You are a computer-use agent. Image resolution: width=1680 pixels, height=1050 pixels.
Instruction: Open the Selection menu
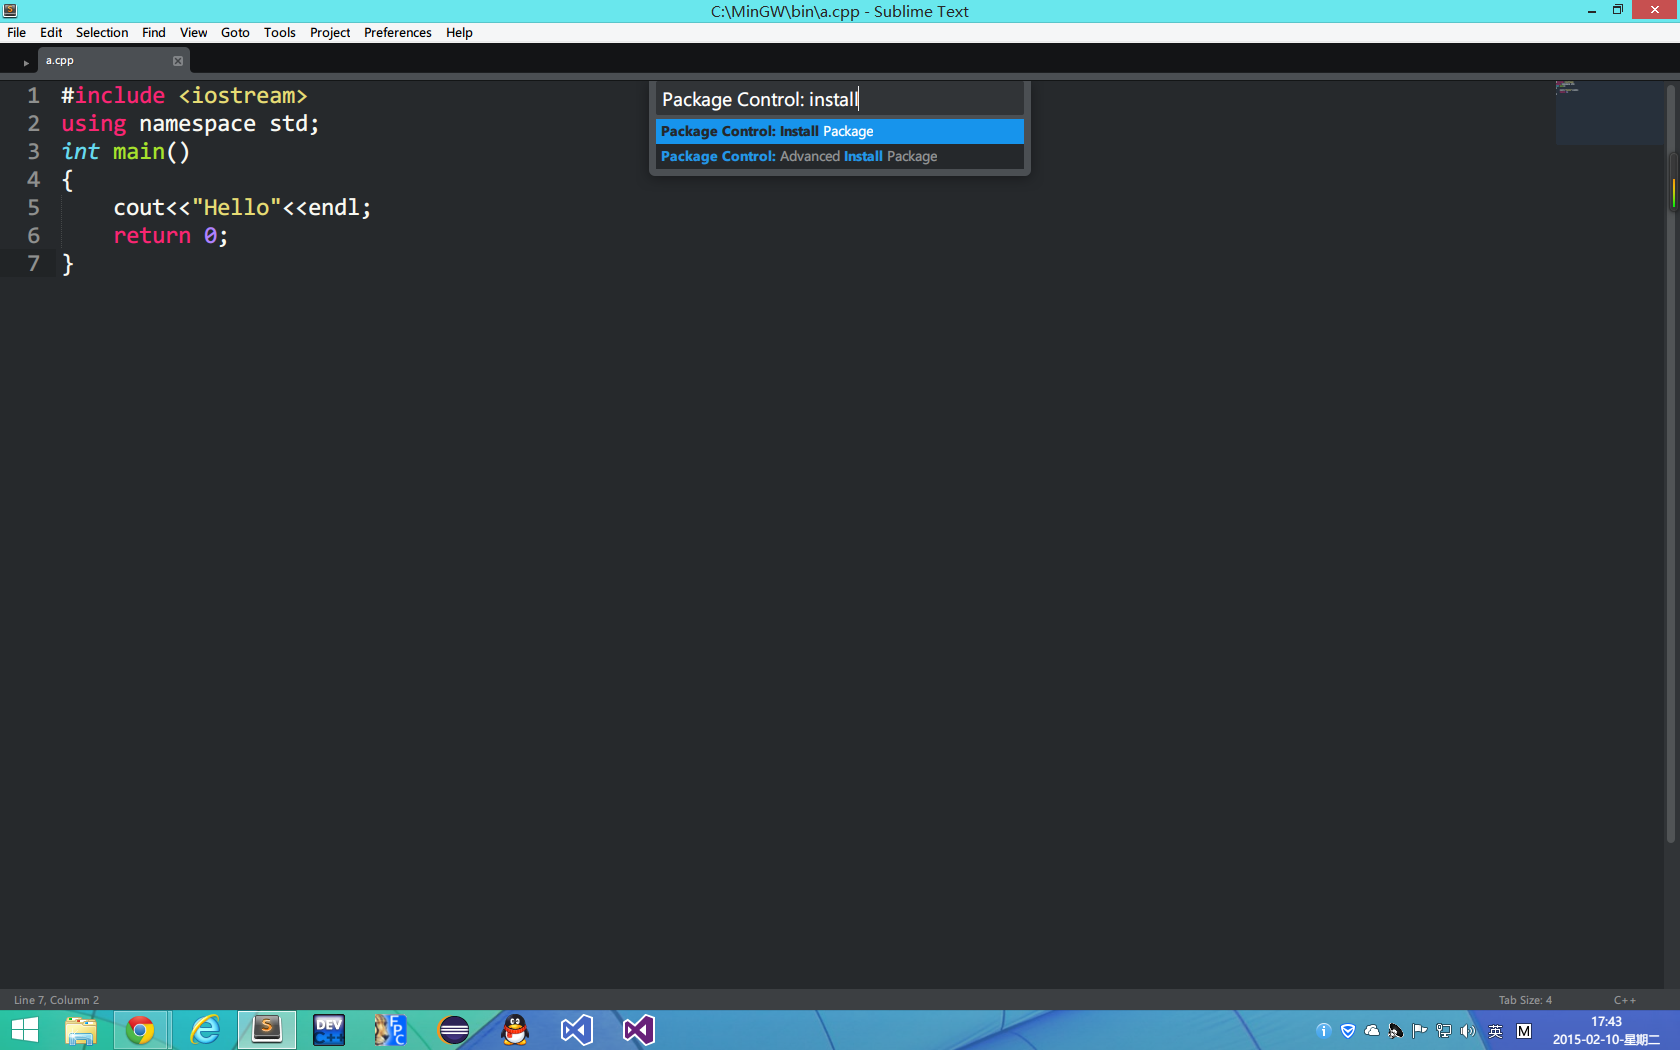(102, 33)
